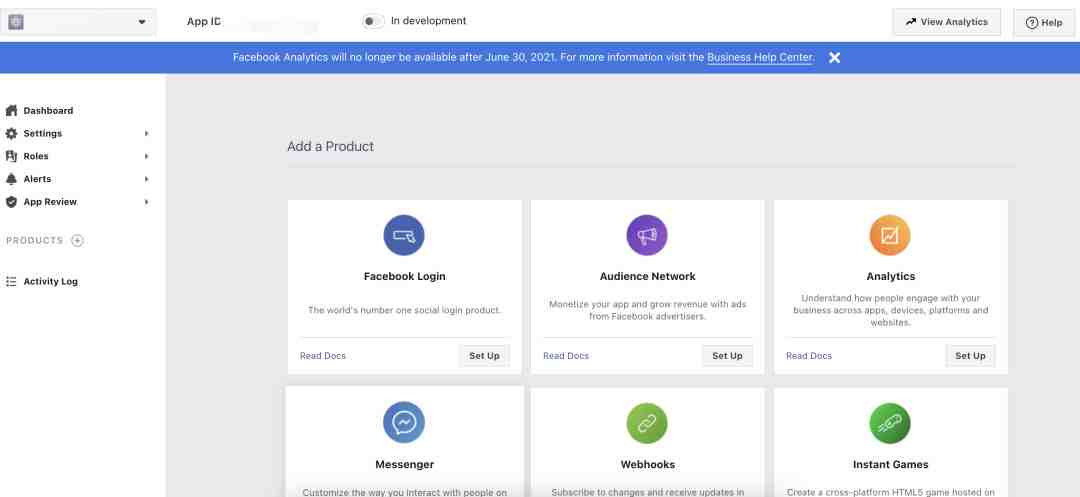Screen dimensions: 1080x497
Task: Click the Activity Log list icon
Action: pyautogui.click(x=11, y=282)
